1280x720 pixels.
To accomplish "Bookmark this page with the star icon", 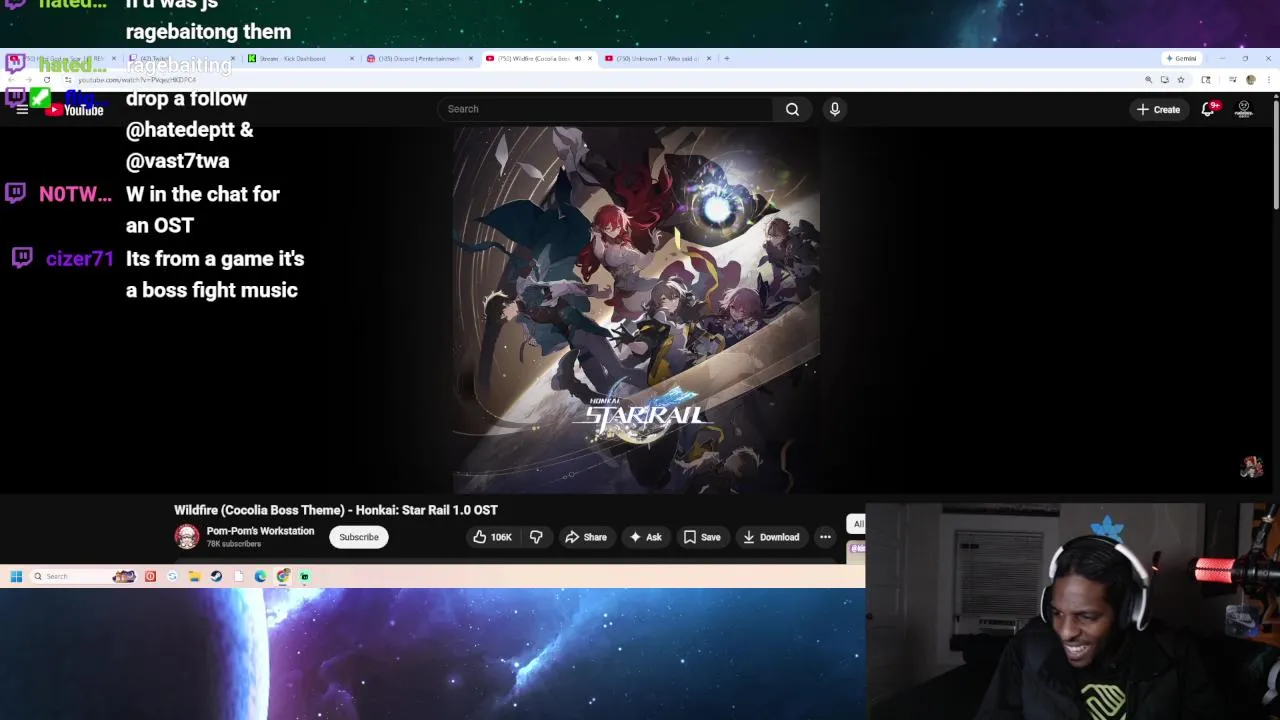I will 1181,80.
